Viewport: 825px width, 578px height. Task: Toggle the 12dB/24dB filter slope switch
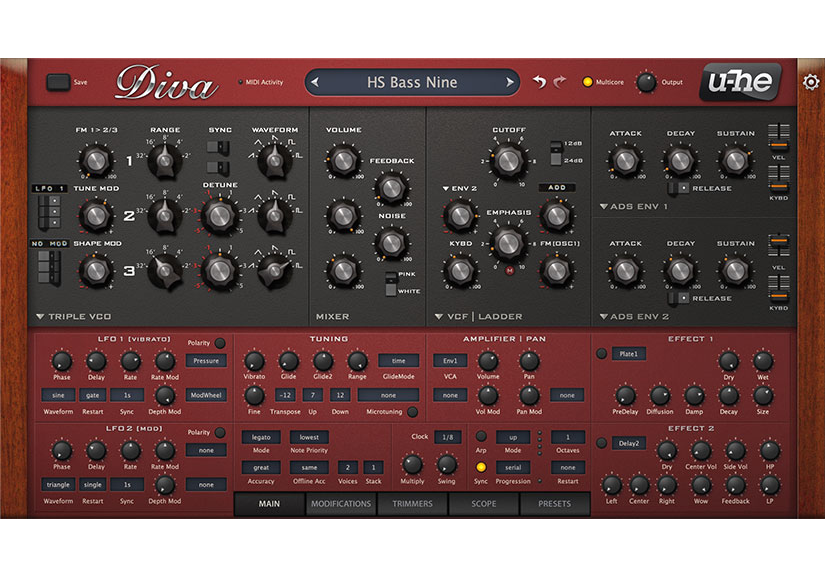556,153
